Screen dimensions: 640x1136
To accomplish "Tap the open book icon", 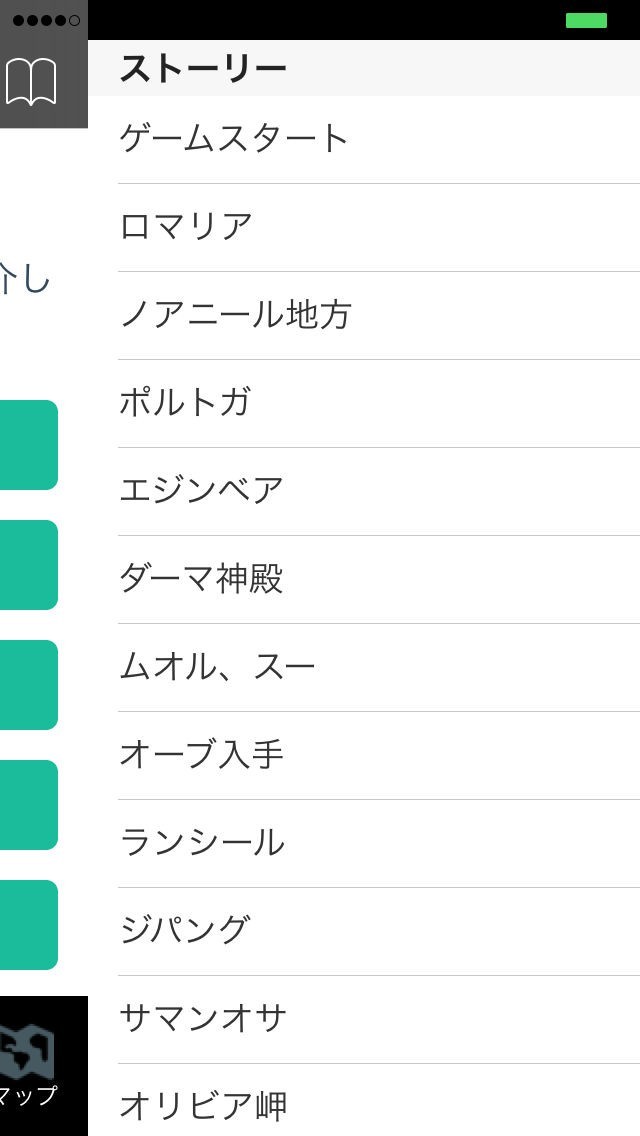I will 31,82.
